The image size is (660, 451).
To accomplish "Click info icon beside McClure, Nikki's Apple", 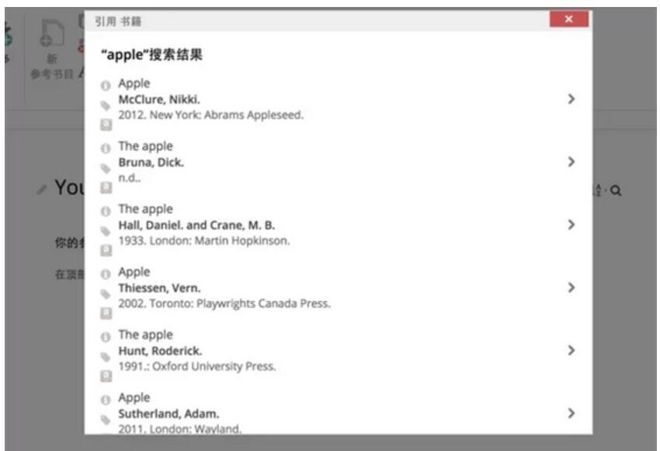I will [x=106, y=86].
